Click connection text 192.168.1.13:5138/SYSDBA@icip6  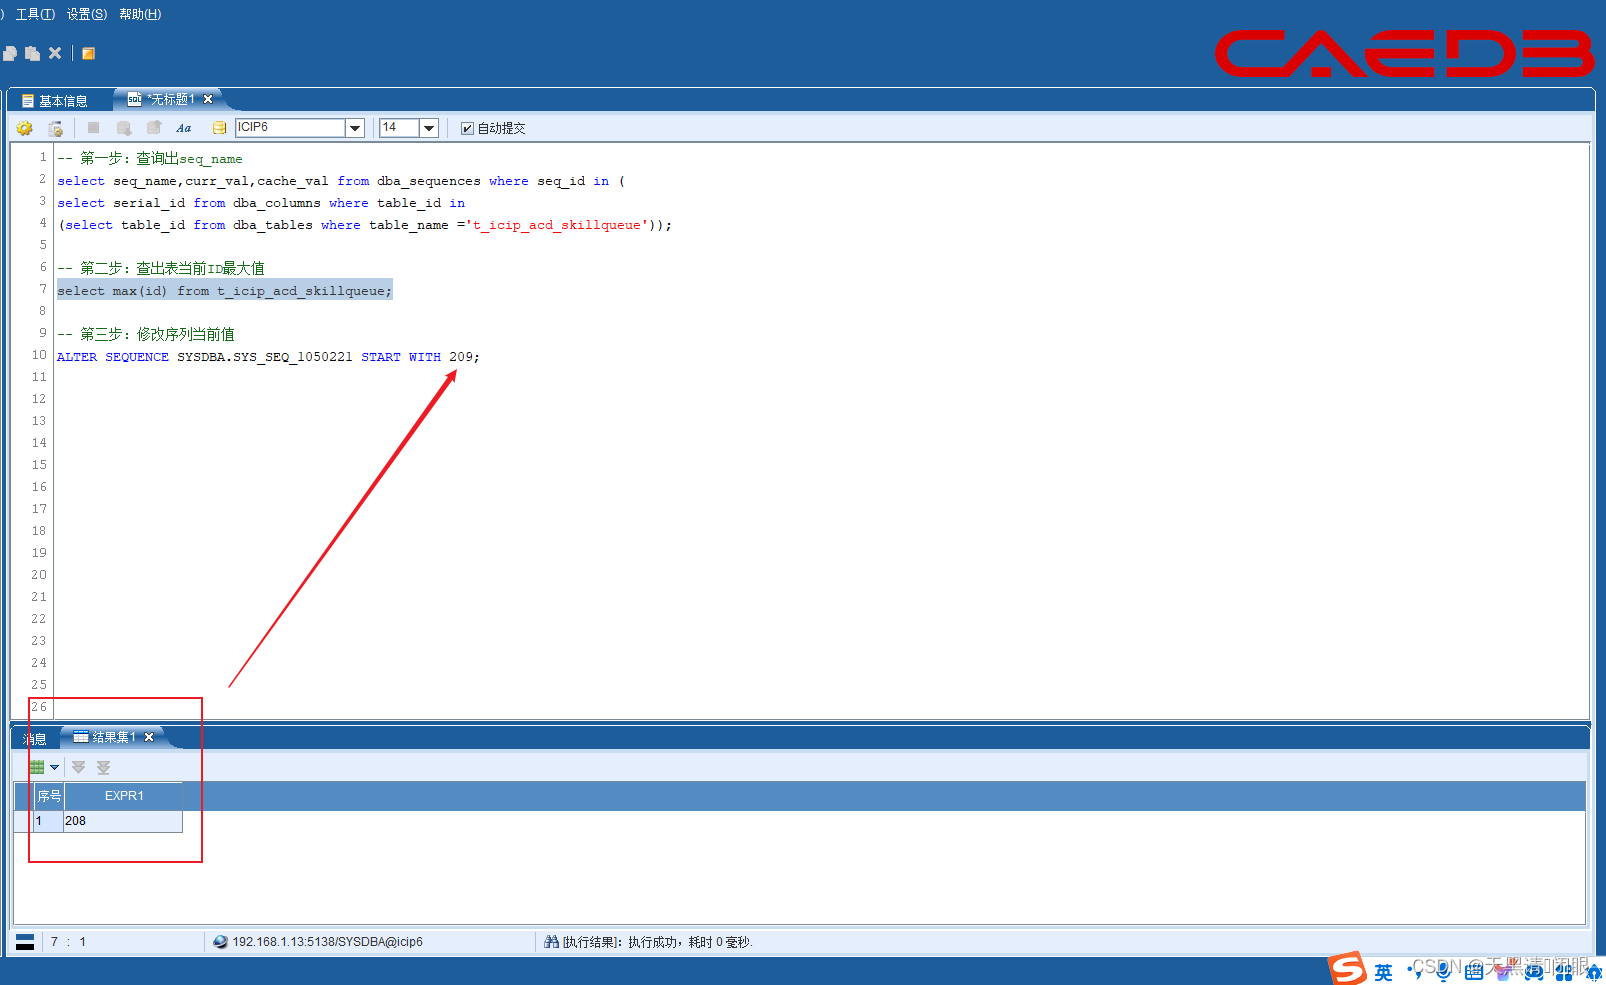tap(327, 942)
